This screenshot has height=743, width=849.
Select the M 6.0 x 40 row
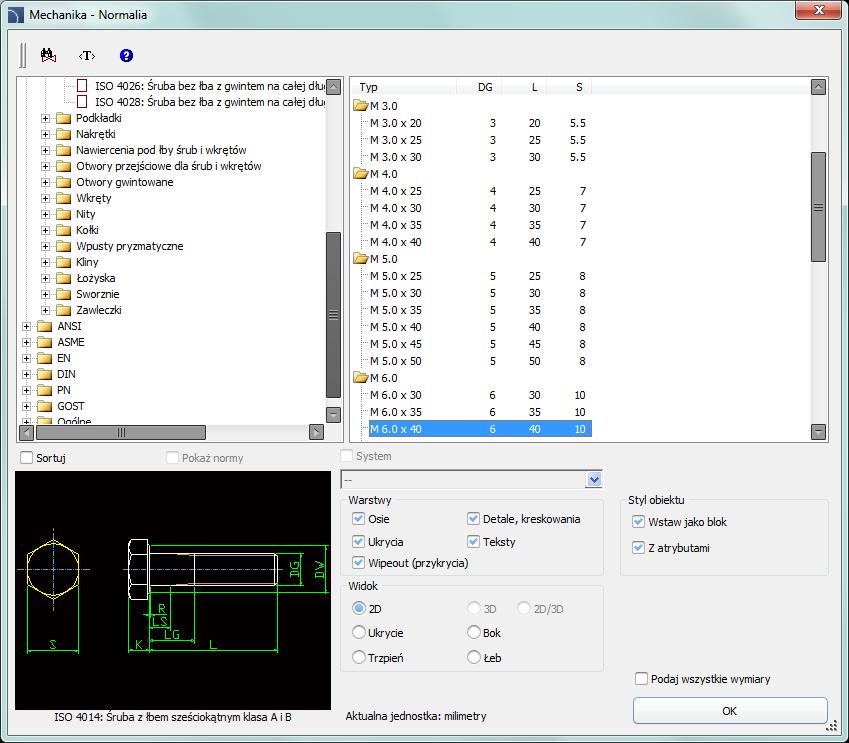click(480, 429)
